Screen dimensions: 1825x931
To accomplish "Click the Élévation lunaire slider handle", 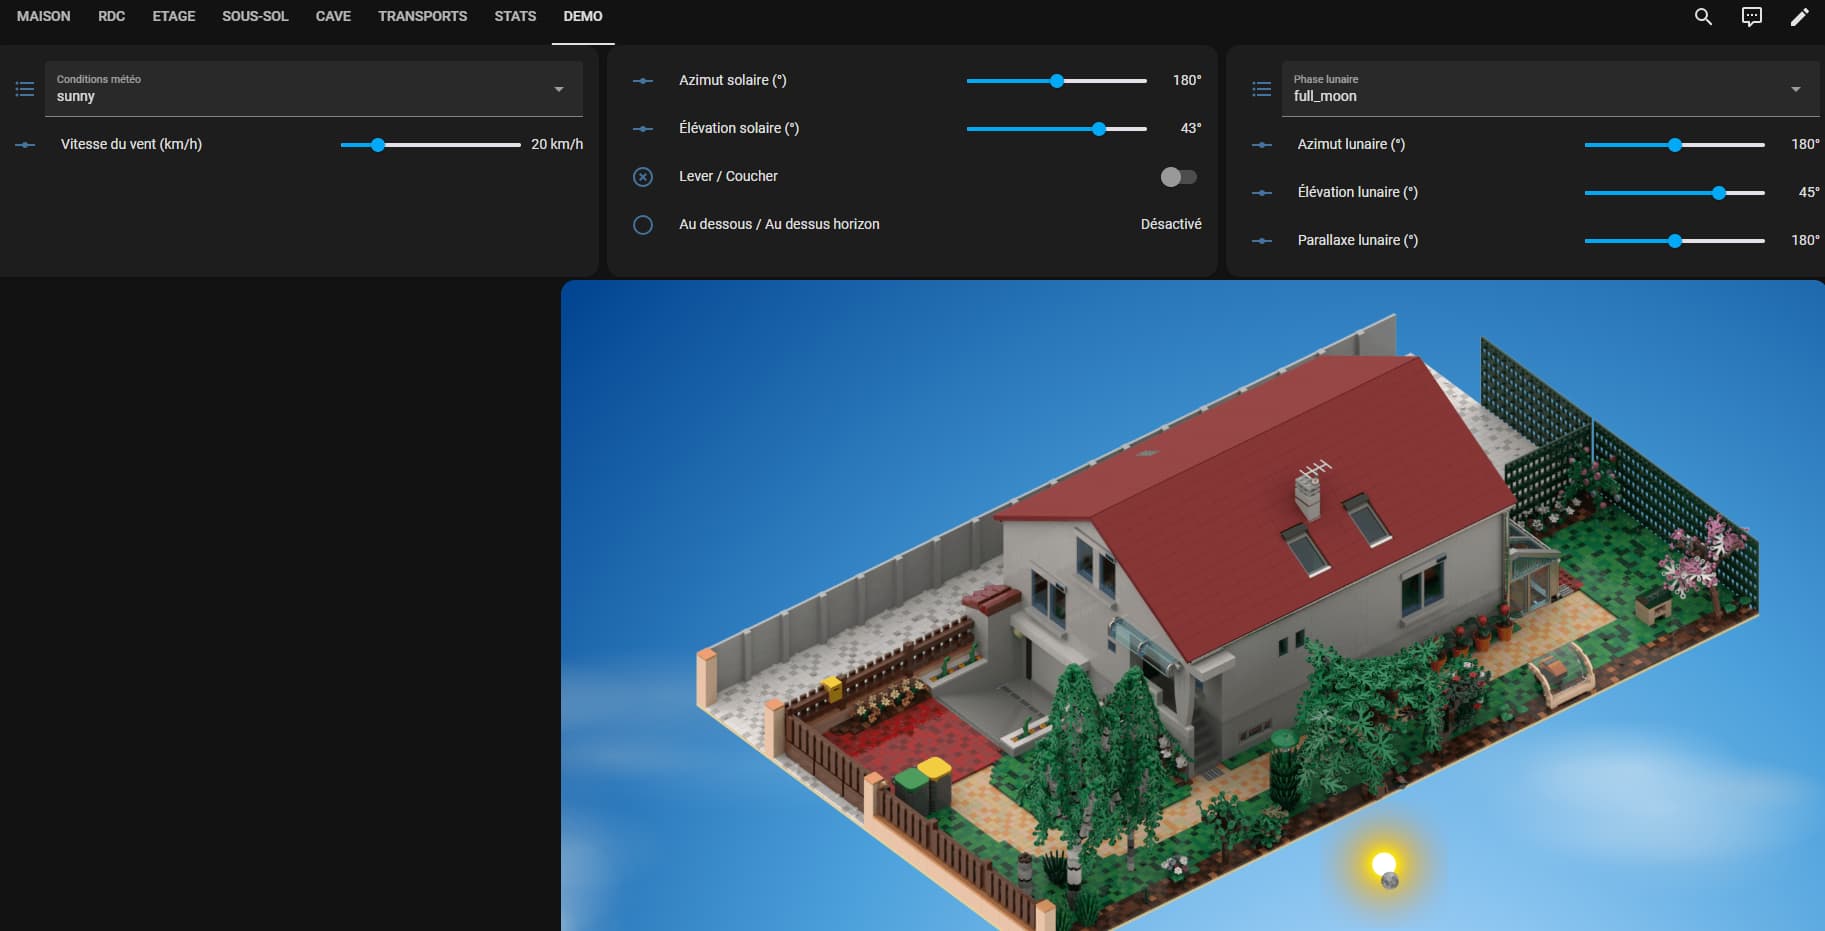I will (1718, 193).
